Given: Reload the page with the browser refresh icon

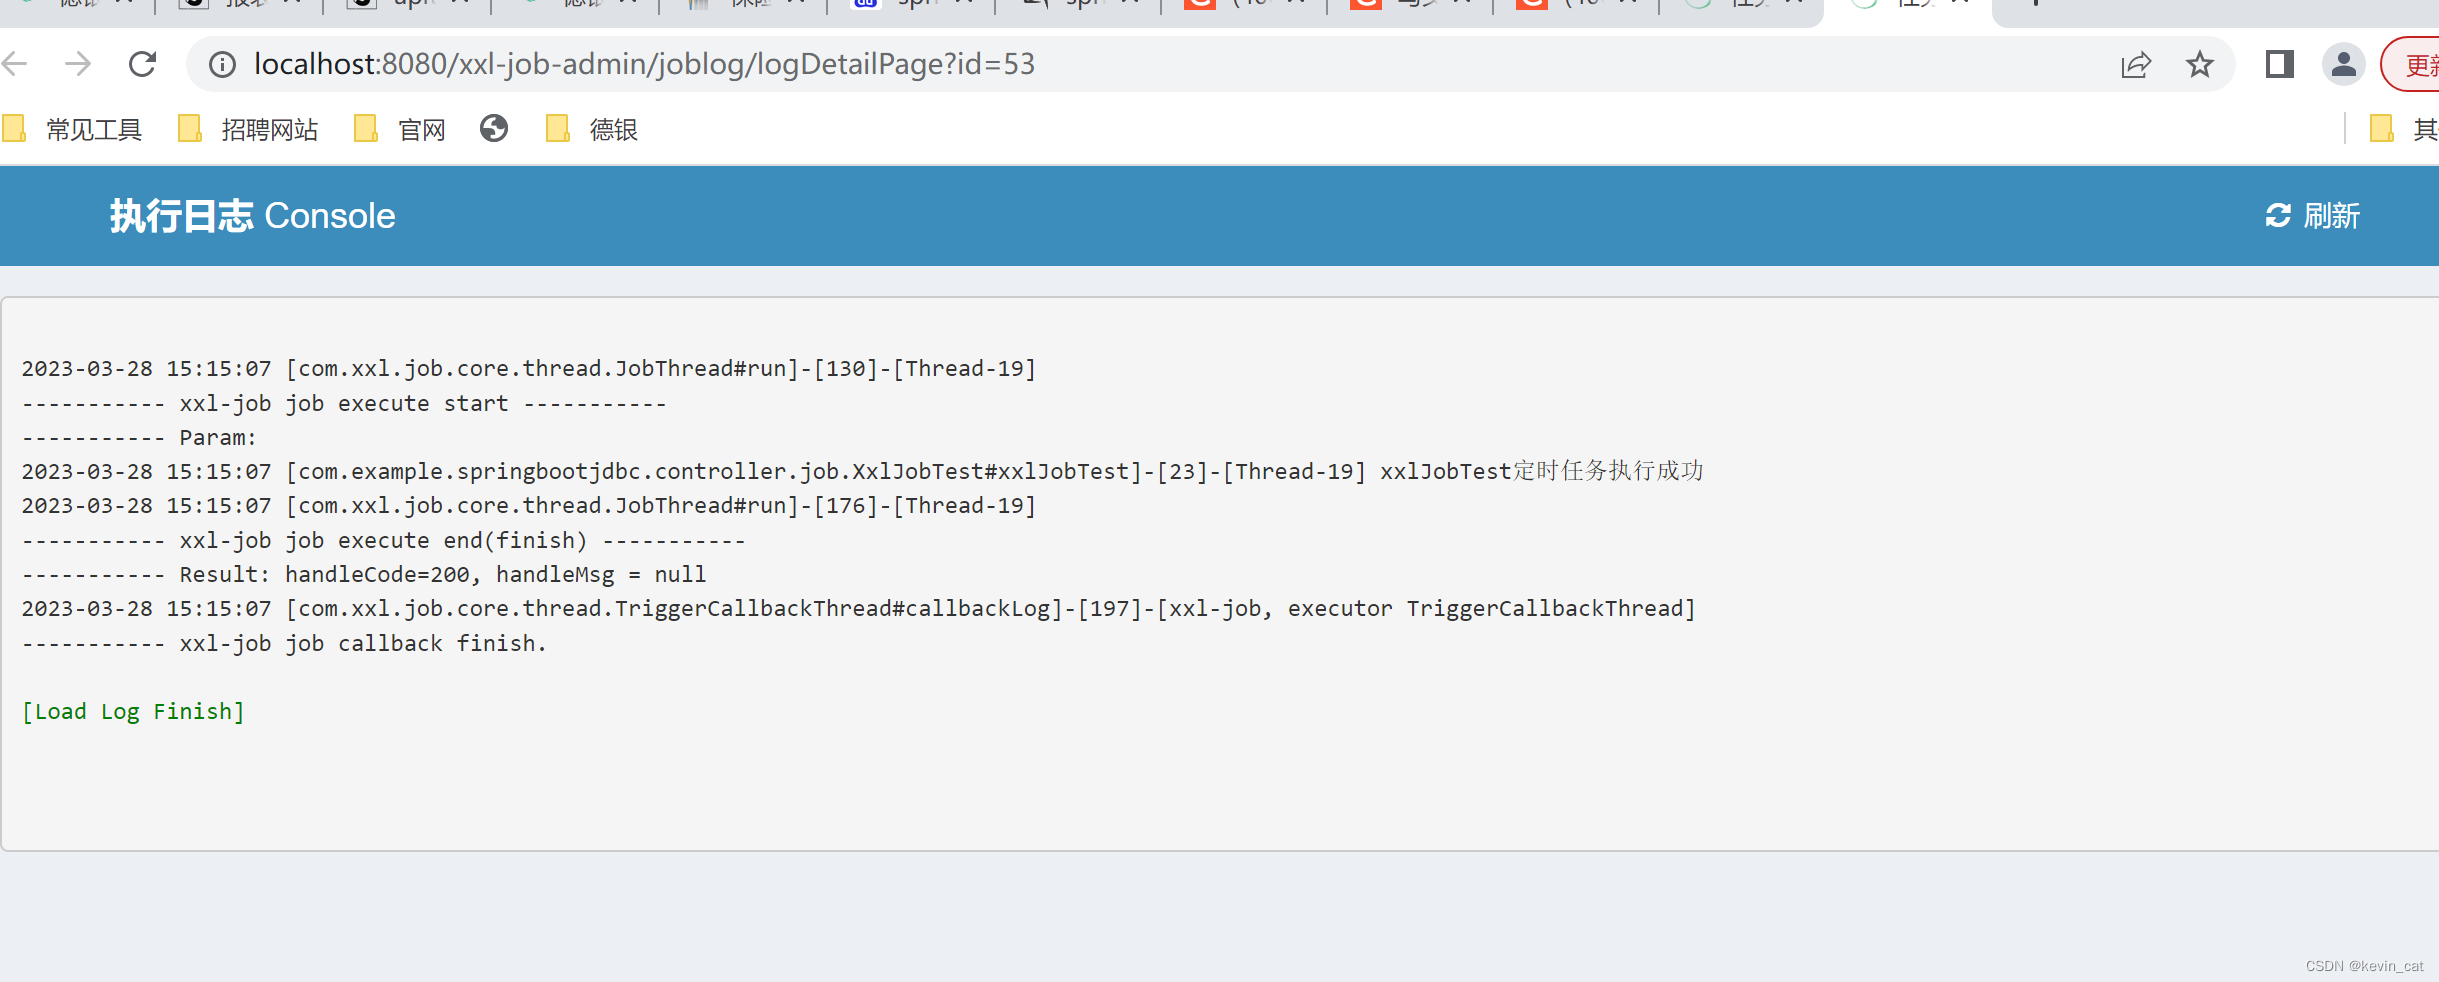Looking at the screenshot, I should point(143,65).
